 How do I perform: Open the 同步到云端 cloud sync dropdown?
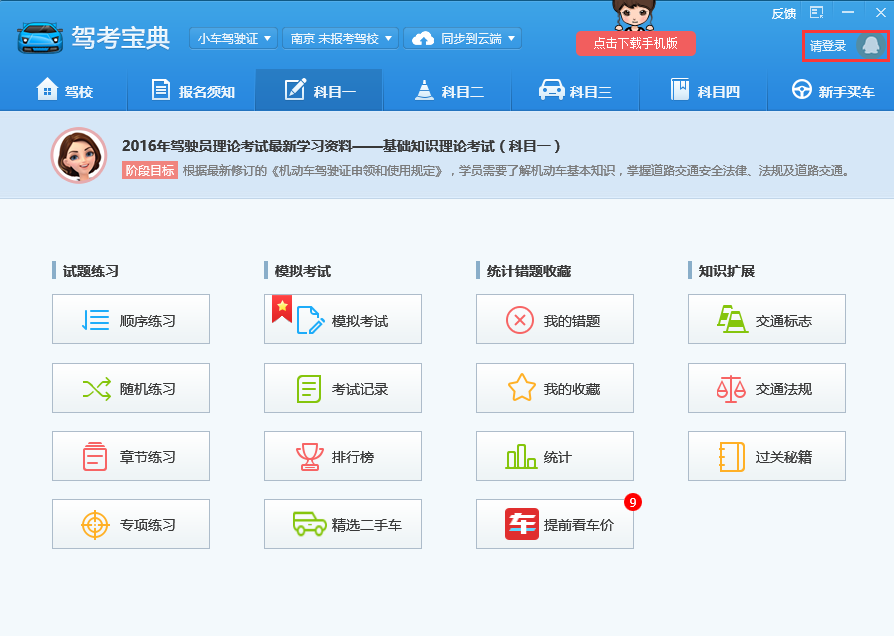[x=462, y=38]
